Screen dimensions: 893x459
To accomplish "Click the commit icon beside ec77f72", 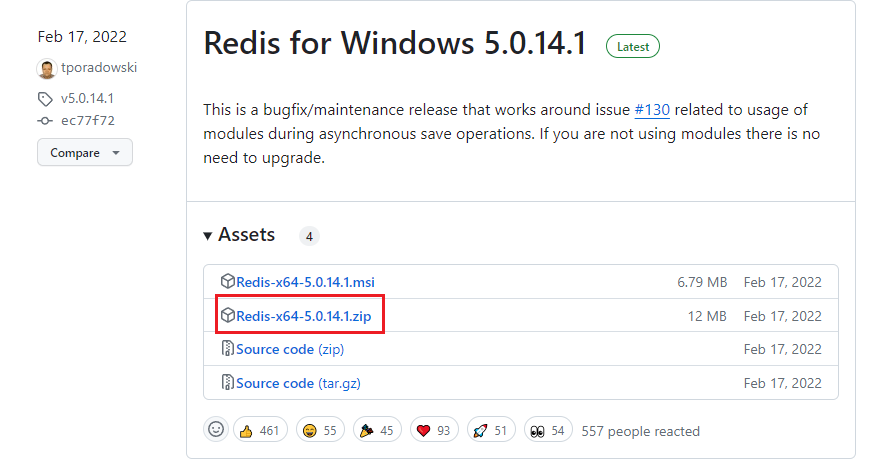I will (x=45, y=119).
